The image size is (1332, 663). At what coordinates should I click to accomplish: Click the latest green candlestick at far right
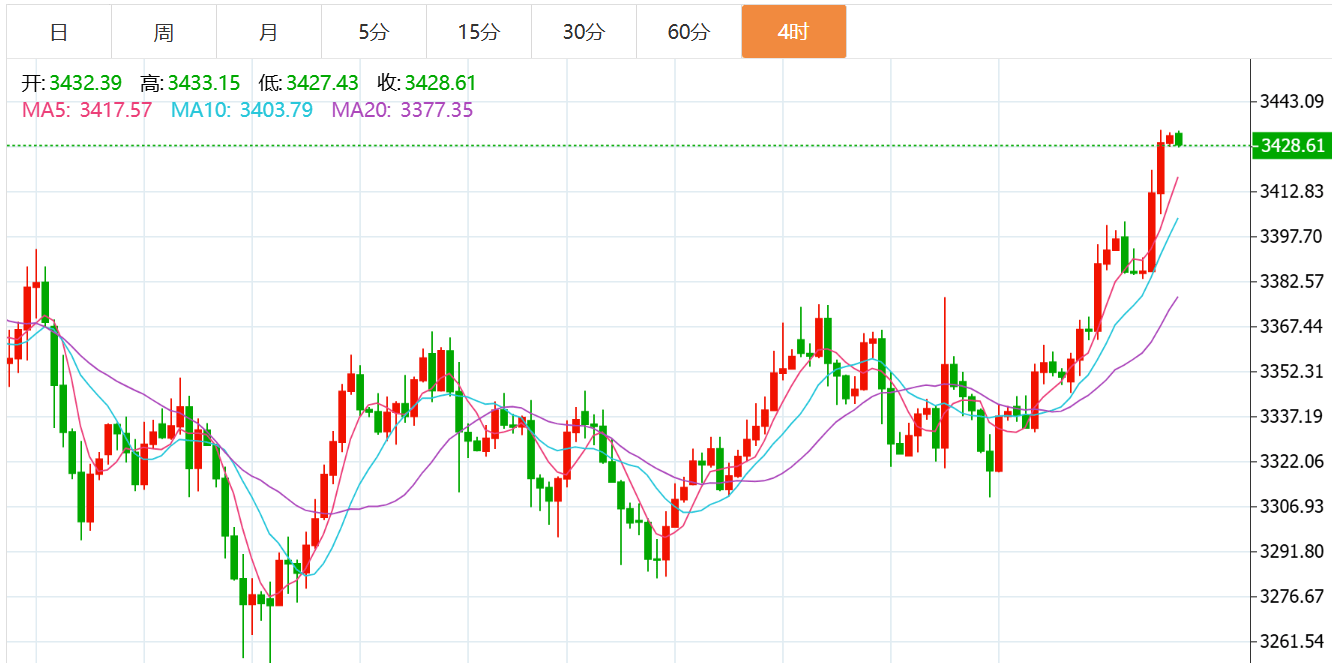(1179, 139)
